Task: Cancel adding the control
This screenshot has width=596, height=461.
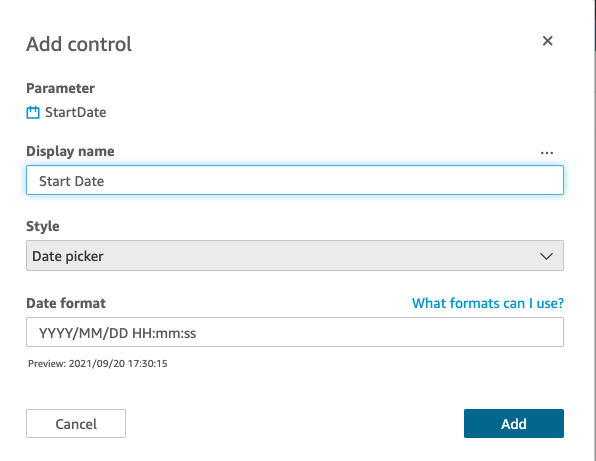Action: (76, 423)
